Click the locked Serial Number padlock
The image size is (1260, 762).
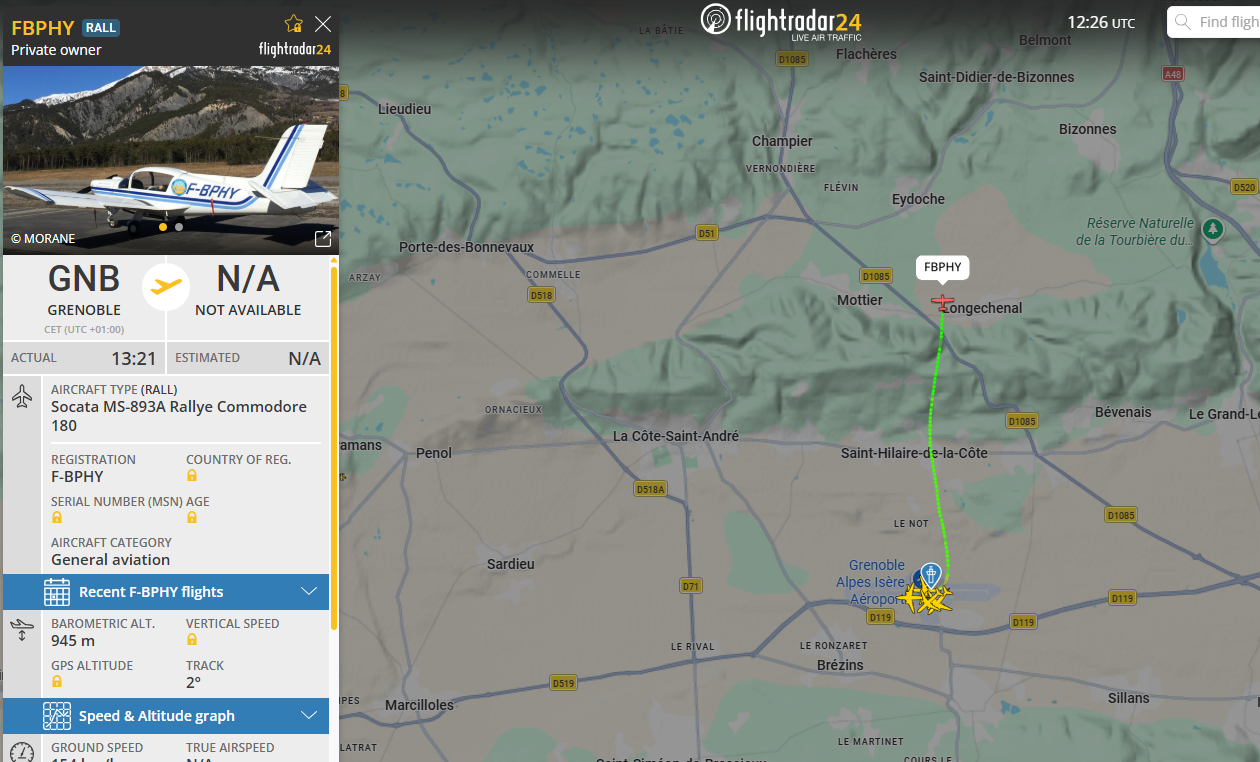click(57, 517)
